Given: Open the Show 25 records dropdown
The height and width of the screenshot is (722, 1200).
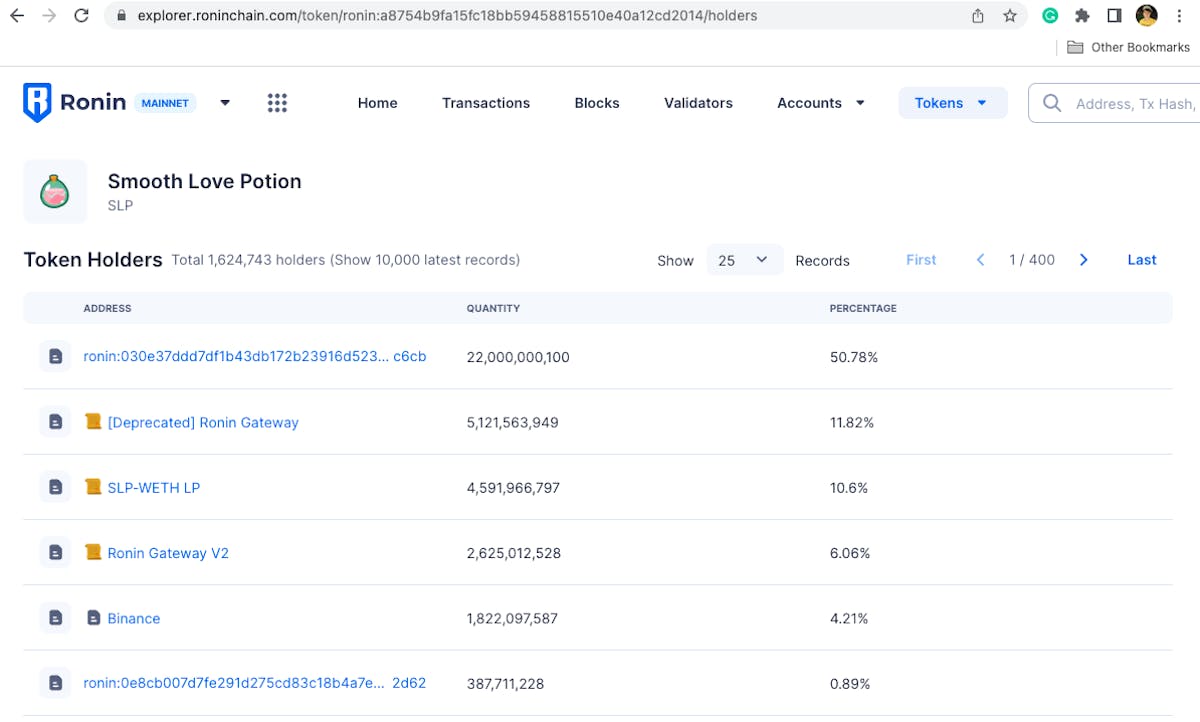Looking at the screenshot, I should click(744, 259).
